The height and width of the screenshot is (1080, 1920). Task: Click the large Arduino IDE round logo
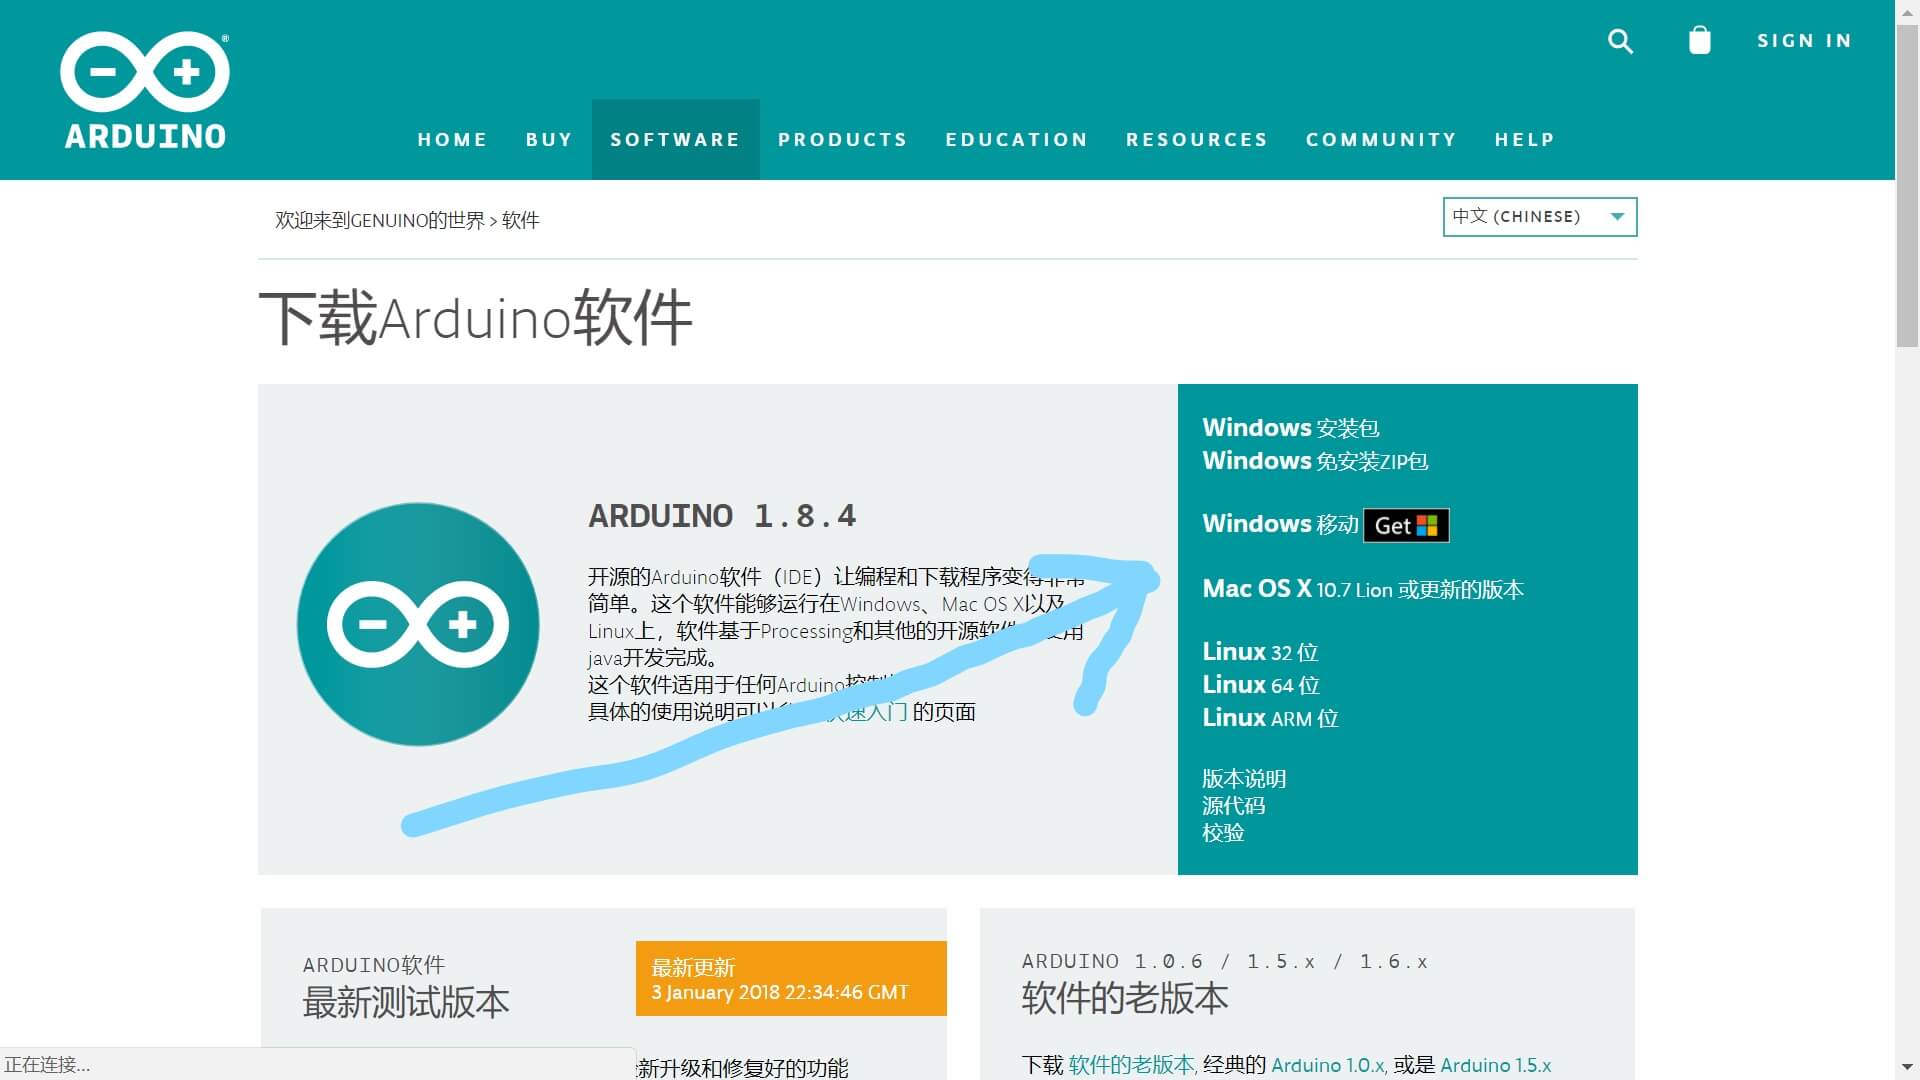coord(418,624)
